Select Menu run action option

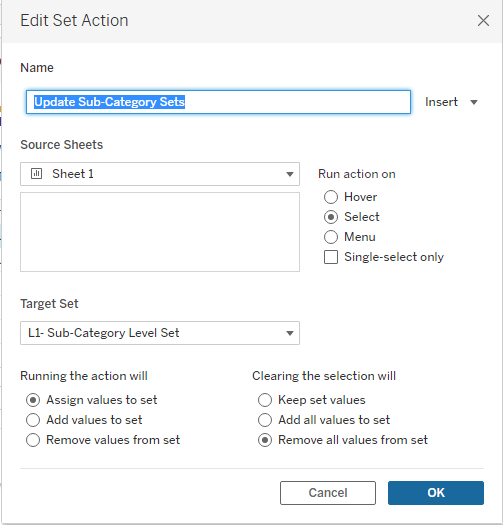point(331,237)
